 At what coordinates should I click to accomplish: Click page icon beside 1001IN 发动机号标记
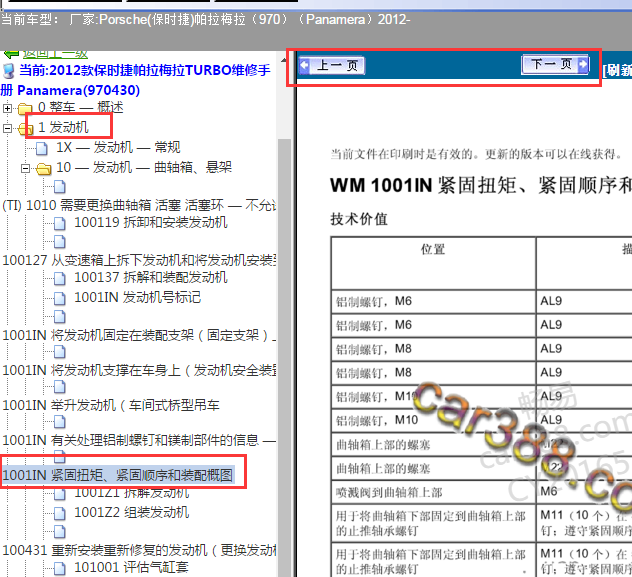[60, 299]
